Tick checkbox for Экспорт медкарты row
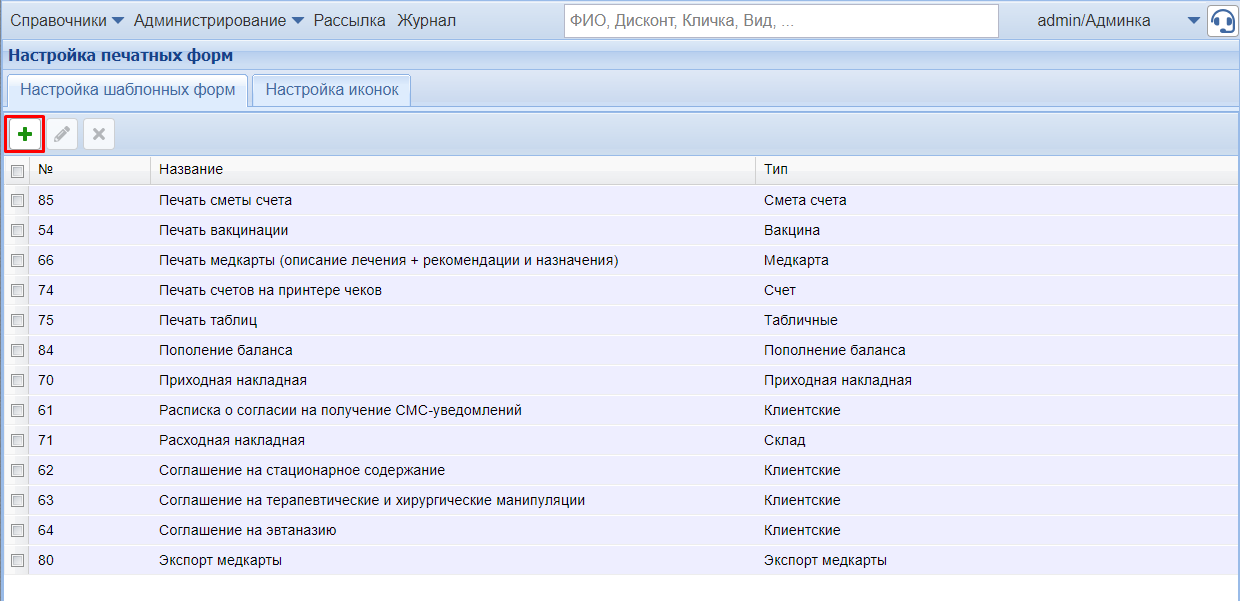The image size is (1240, 601). [17, 560]
